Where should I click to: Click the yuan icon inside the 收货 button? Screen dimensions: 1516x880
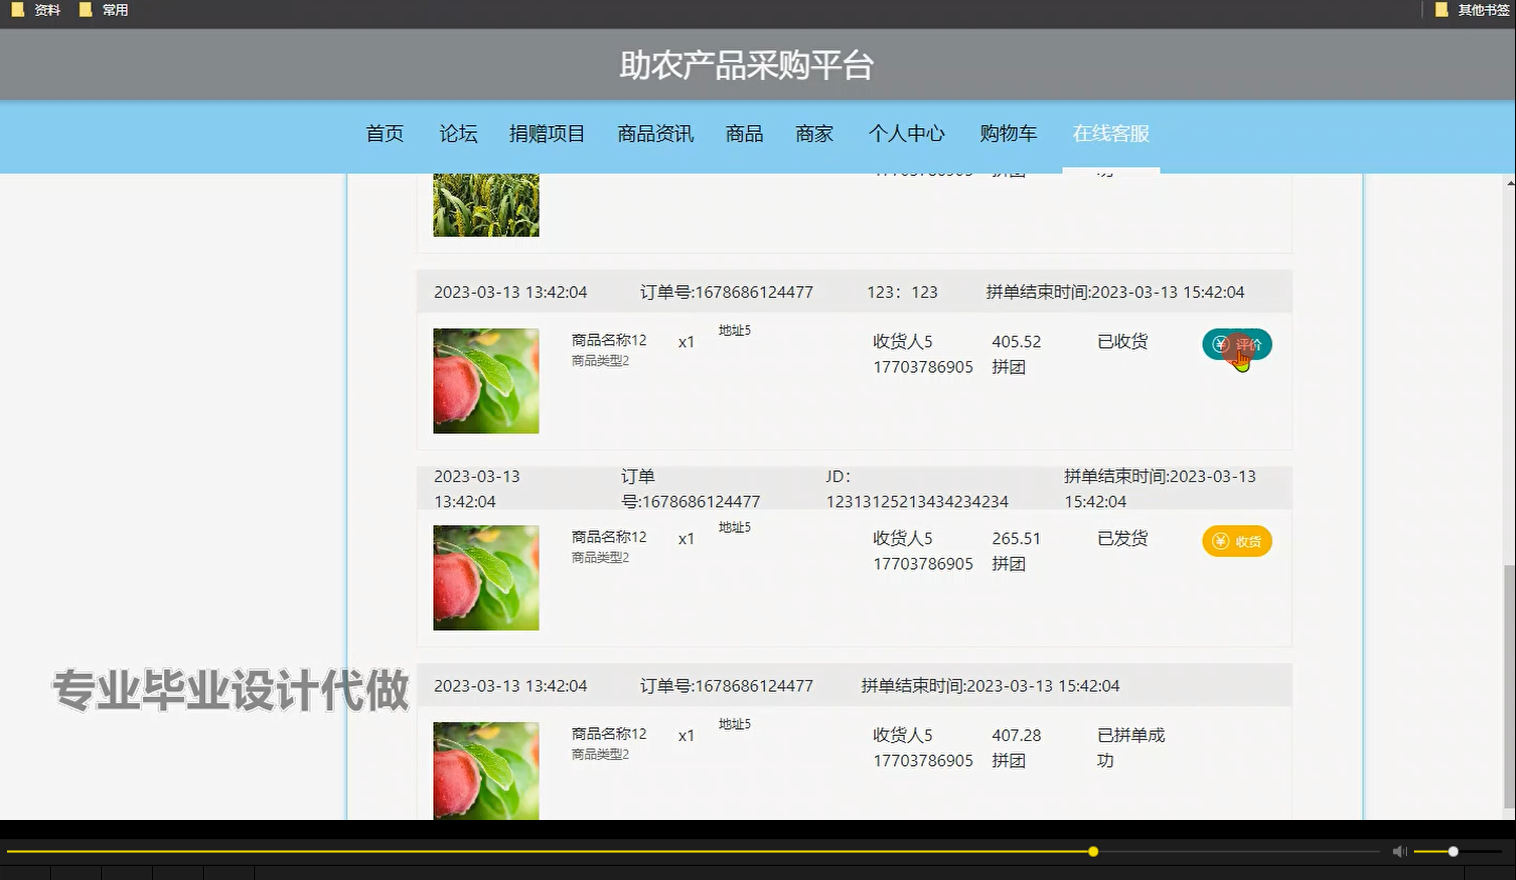point(1220,541)
